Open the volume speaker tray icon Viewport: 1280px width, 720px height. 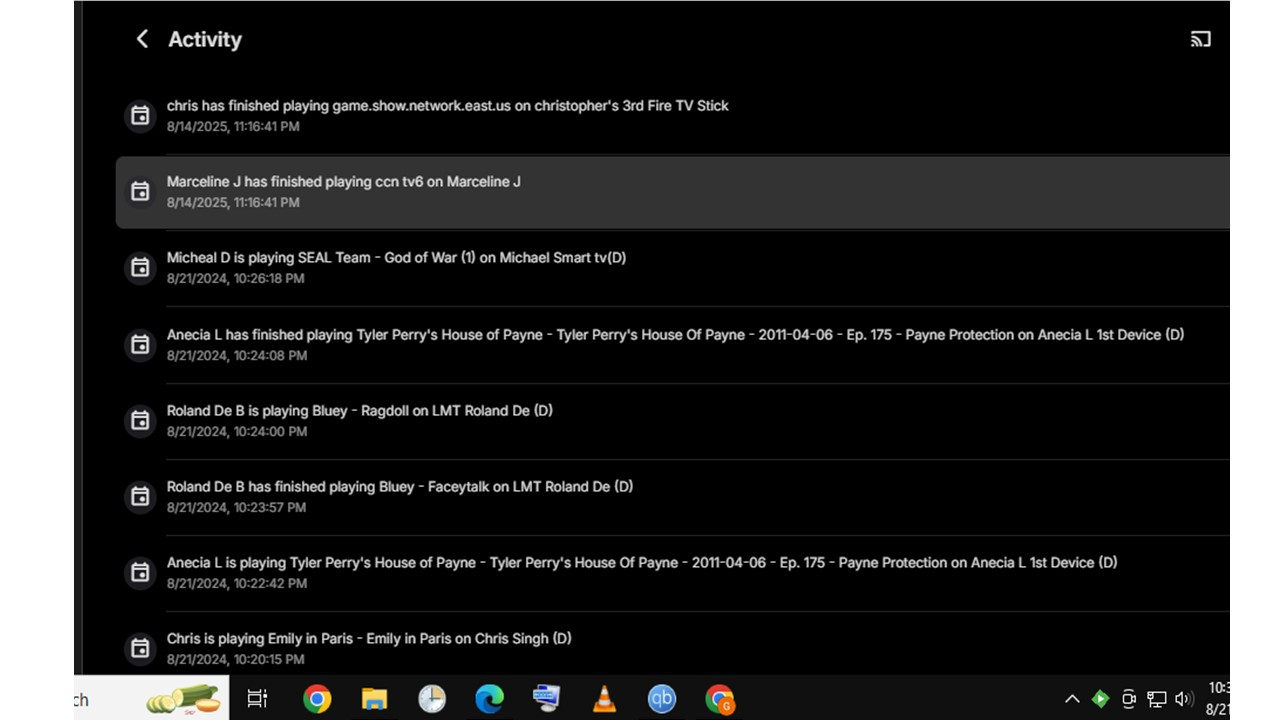tap(1185, 699)
